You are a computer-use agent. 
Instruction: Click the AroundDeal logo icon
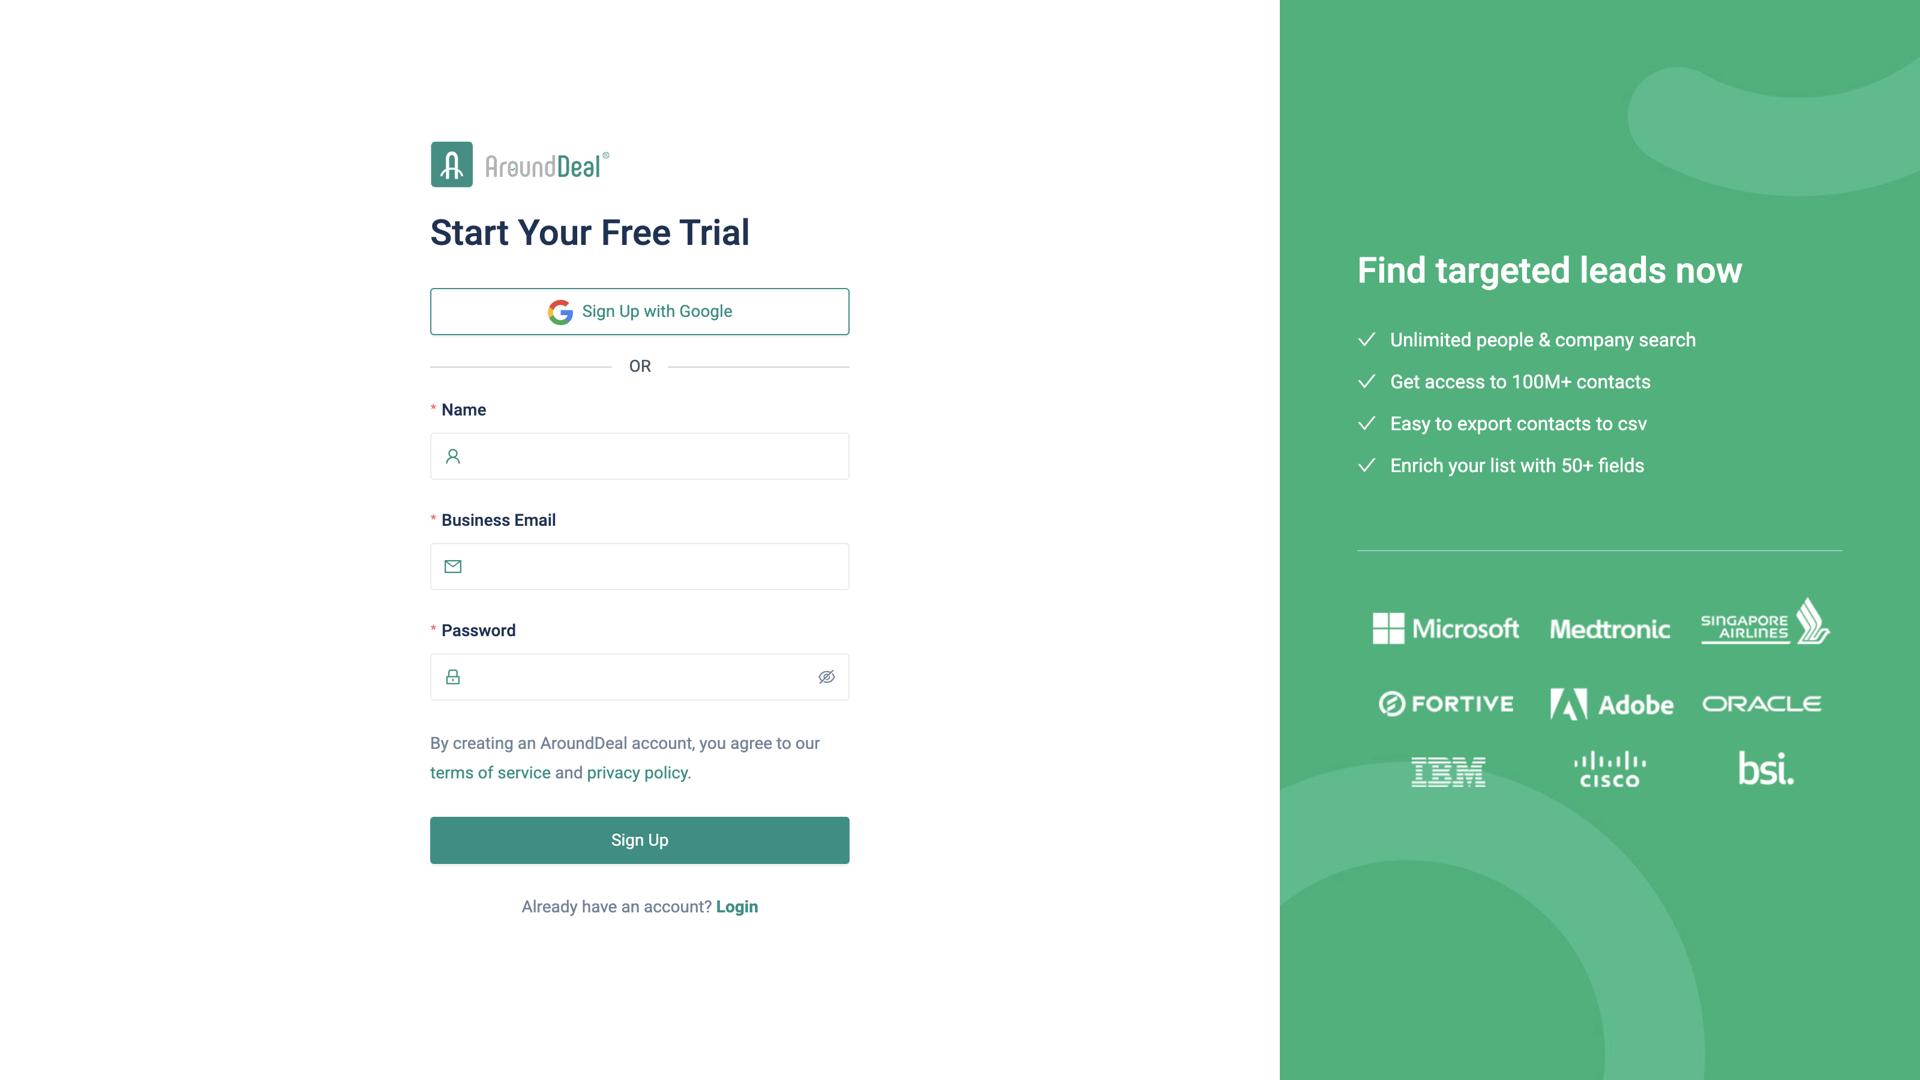point(452,164)
